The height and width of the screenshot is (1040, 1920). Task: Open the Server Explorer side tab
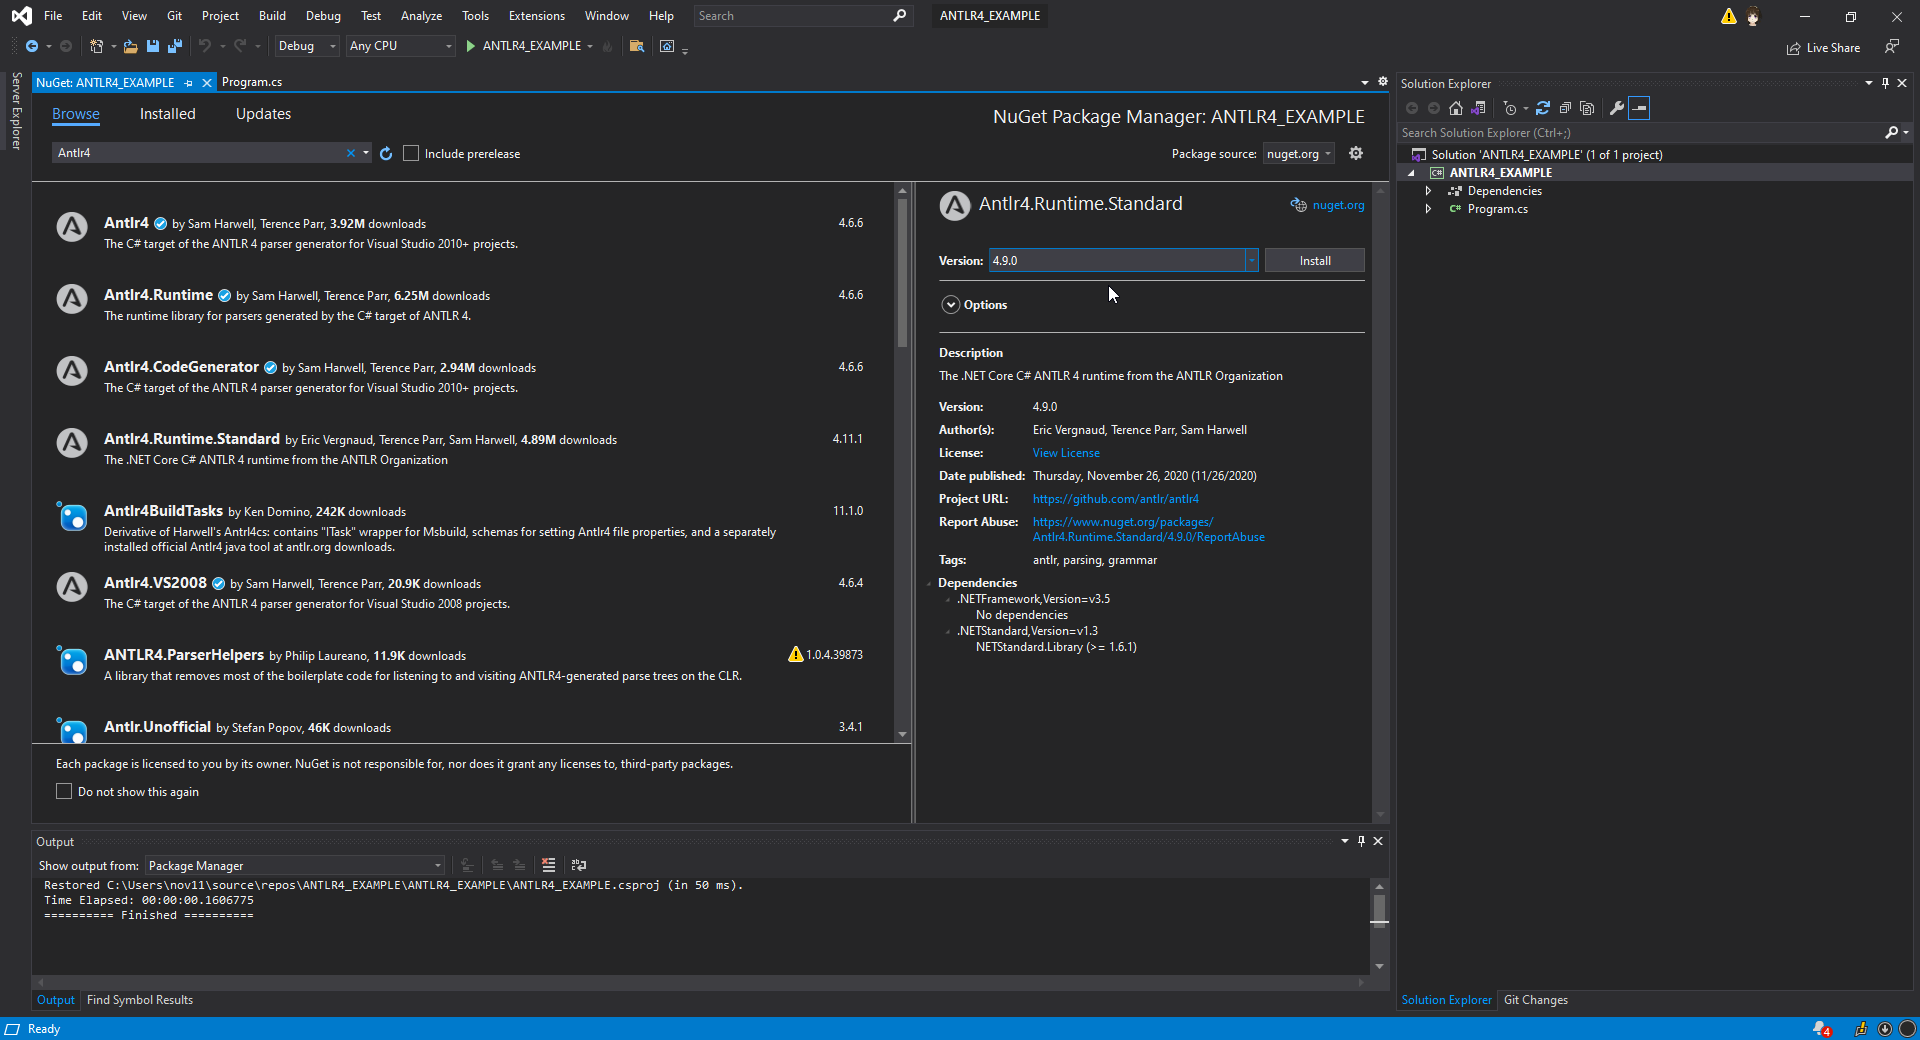tap(16, 111)
